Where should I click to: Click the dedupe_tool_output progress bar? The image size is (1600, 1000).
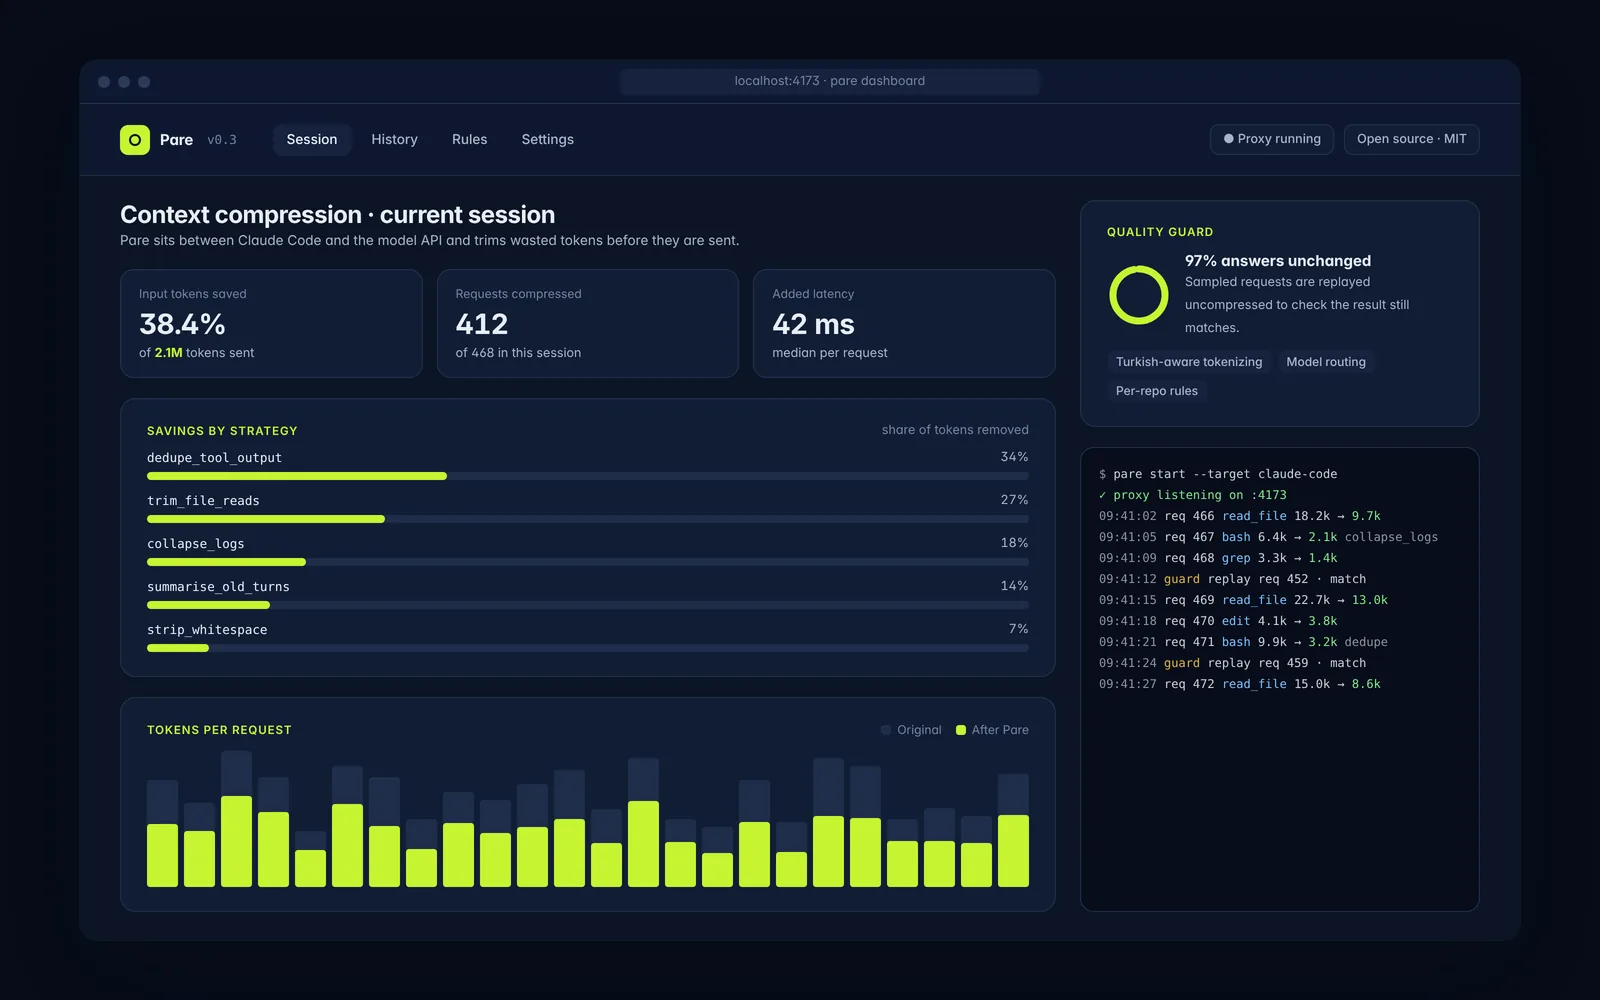pos(587,476)
